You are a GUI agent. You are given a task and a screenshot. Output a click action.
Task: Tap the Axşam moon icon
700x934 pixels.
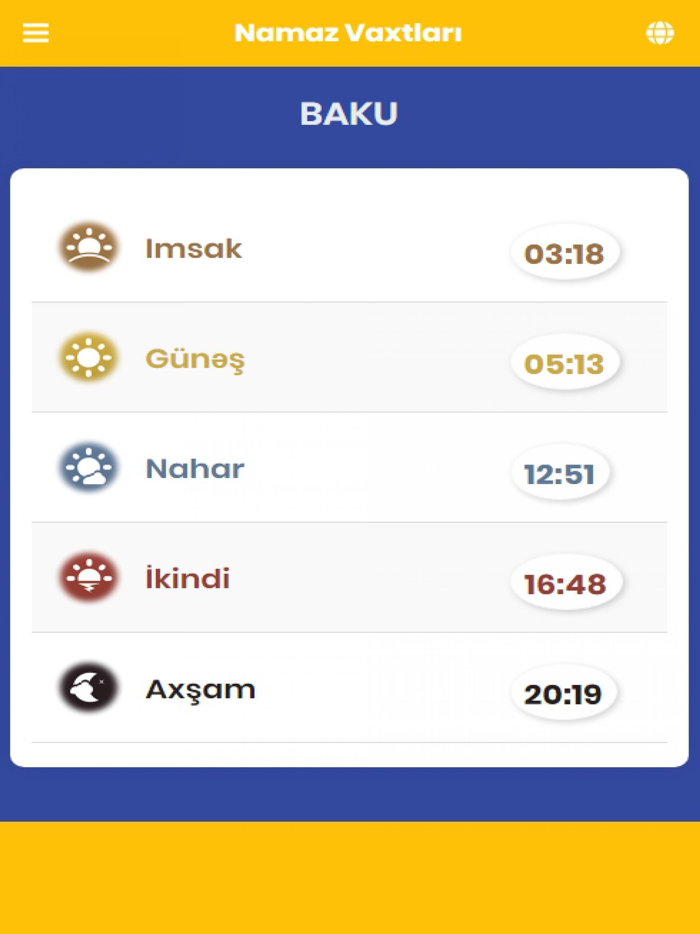pos(88,688)
